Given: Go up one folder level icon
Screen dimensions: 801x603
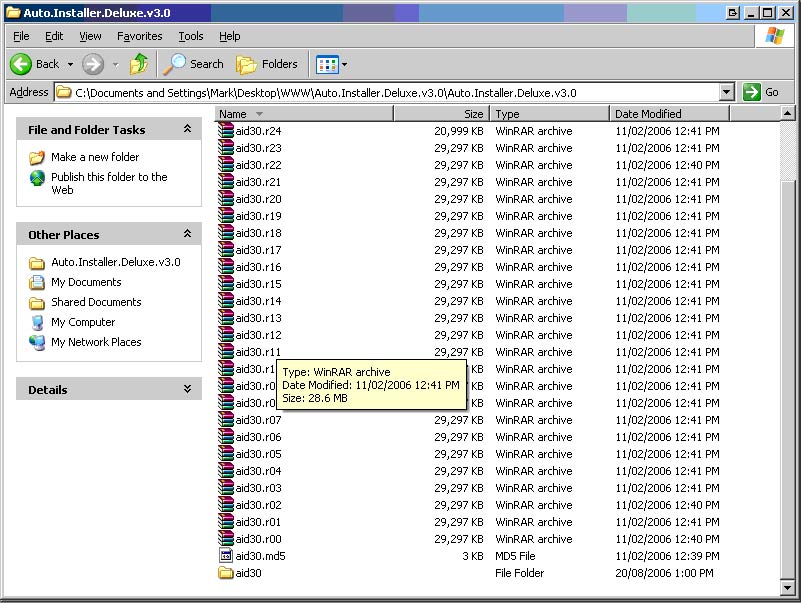Looking at the screenshot, I should (138, 64).
